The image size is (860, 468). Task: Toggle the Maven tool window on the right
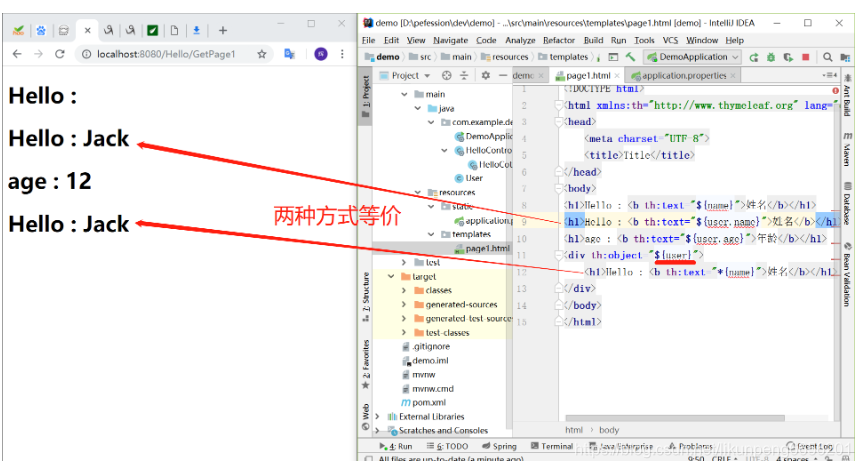point(847,149)
